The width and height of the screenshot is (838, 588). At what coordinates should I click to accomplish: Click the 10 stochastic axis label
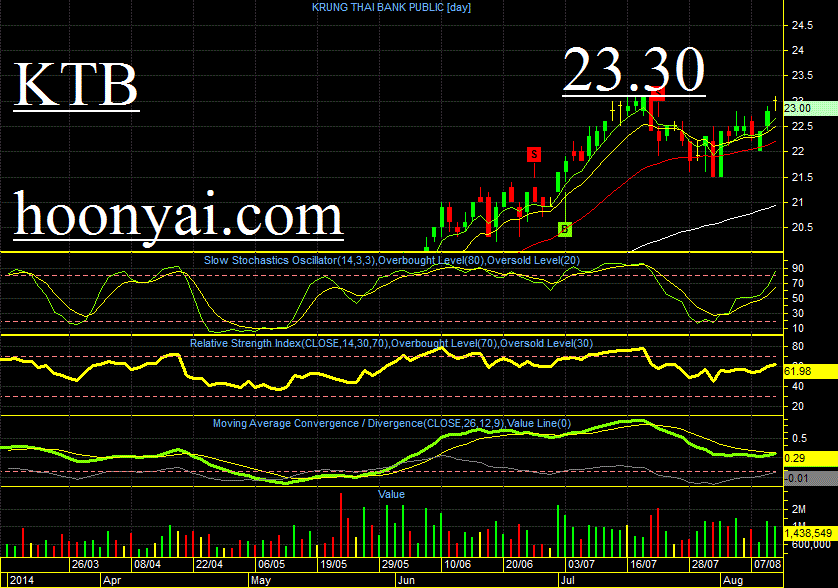[798, 328]
